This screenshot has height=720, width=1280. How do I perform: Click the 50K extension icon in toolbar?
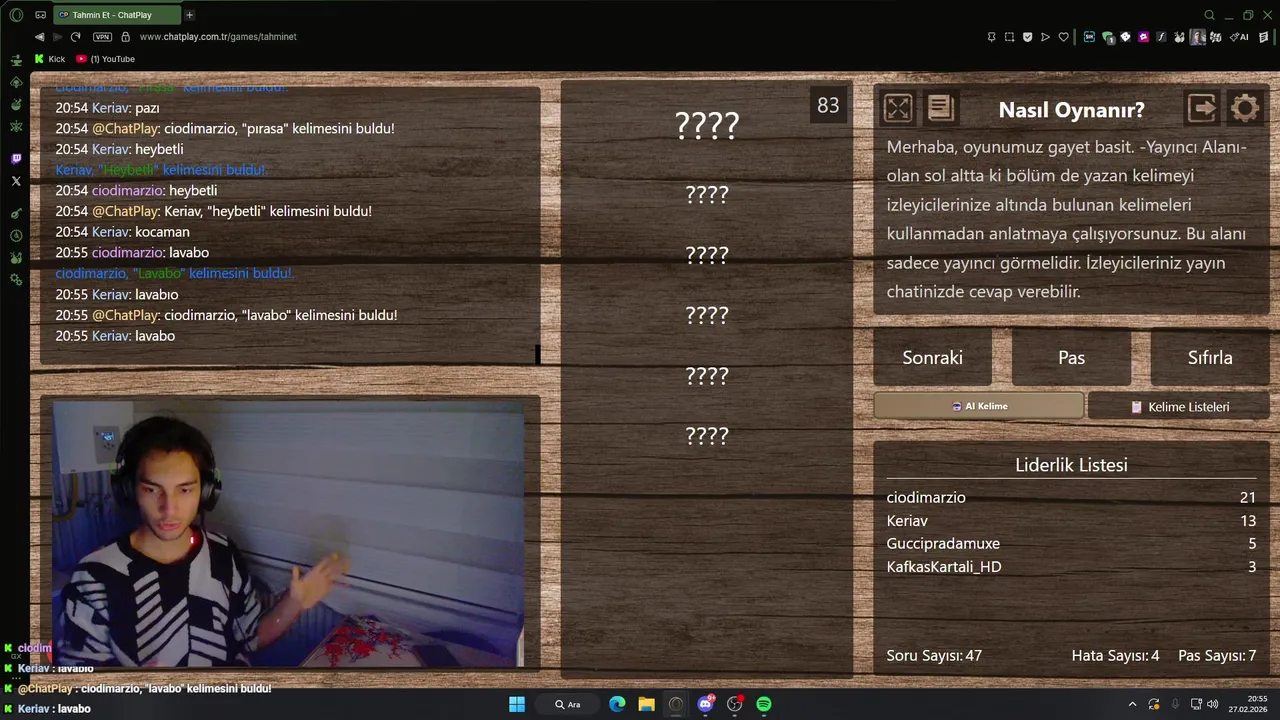click(x=1090, y=37)
